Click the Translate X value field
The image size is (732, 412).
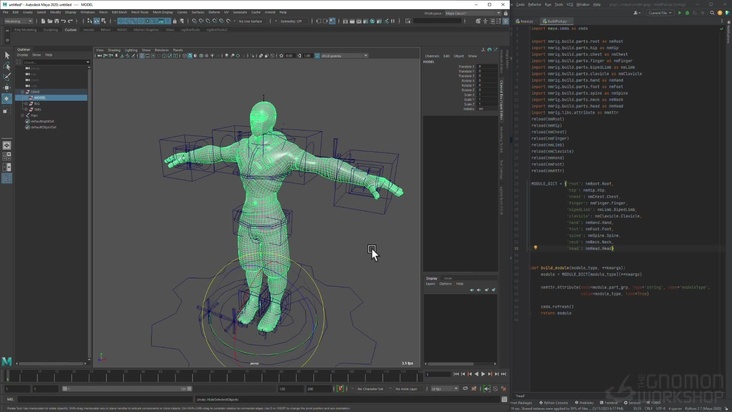tap(485, 66)
